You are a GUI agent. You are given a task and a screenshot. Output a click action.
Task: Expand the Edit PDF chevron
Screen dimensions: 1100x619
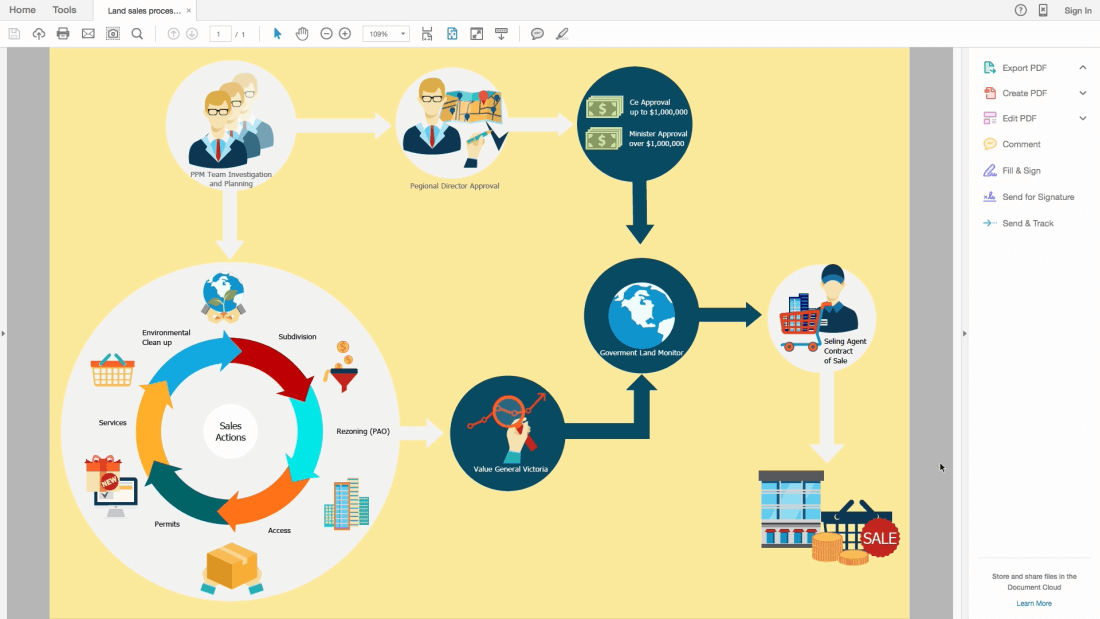[x=1082, y=118]
